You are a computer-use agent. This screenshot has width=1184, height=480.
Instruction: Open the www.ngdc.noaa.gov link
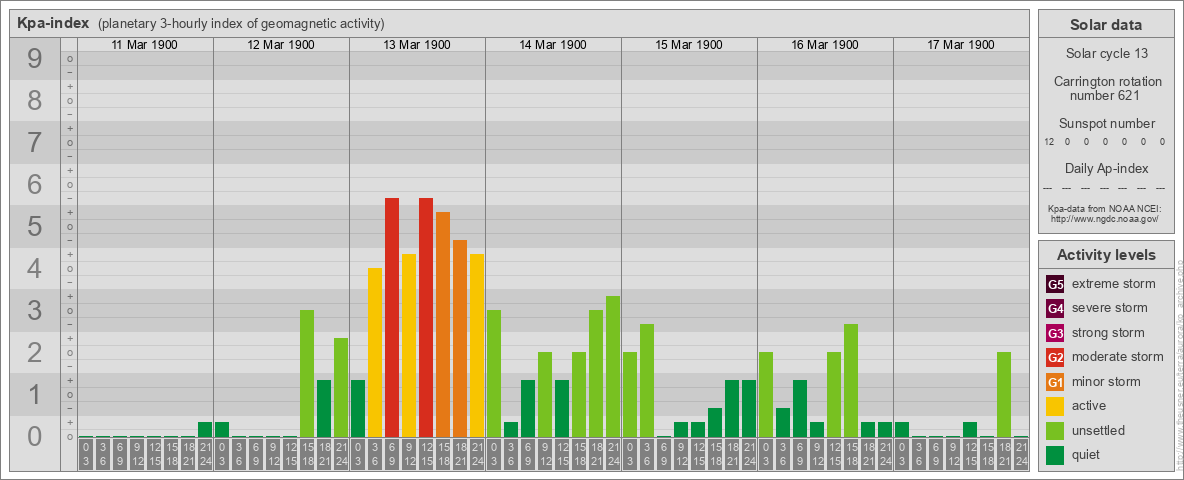(1104, 218)
